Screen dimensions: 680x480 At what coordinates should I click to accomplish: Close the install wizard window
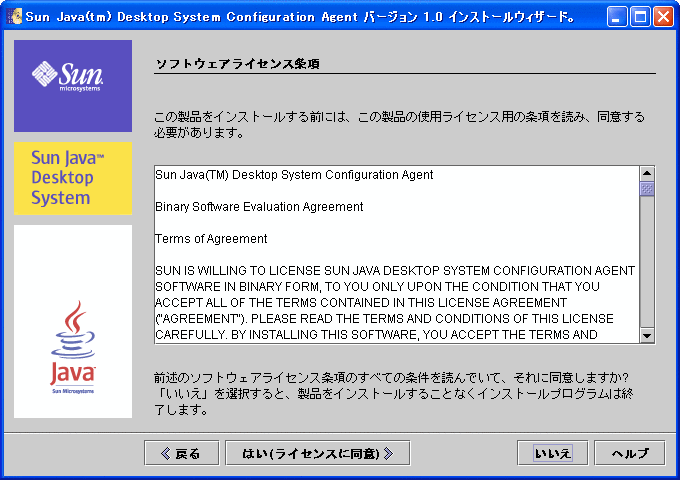tap(664, 17)
